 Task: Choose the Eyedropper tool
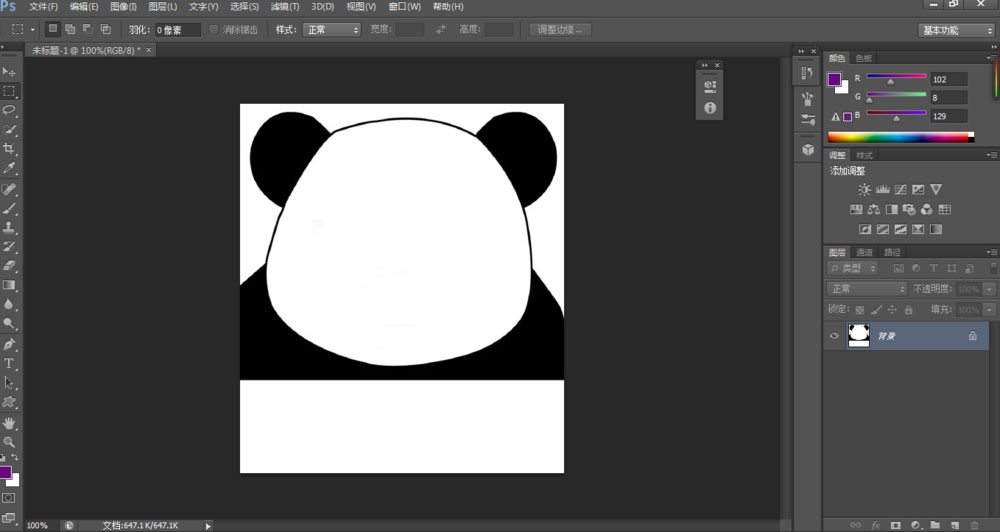9,168
